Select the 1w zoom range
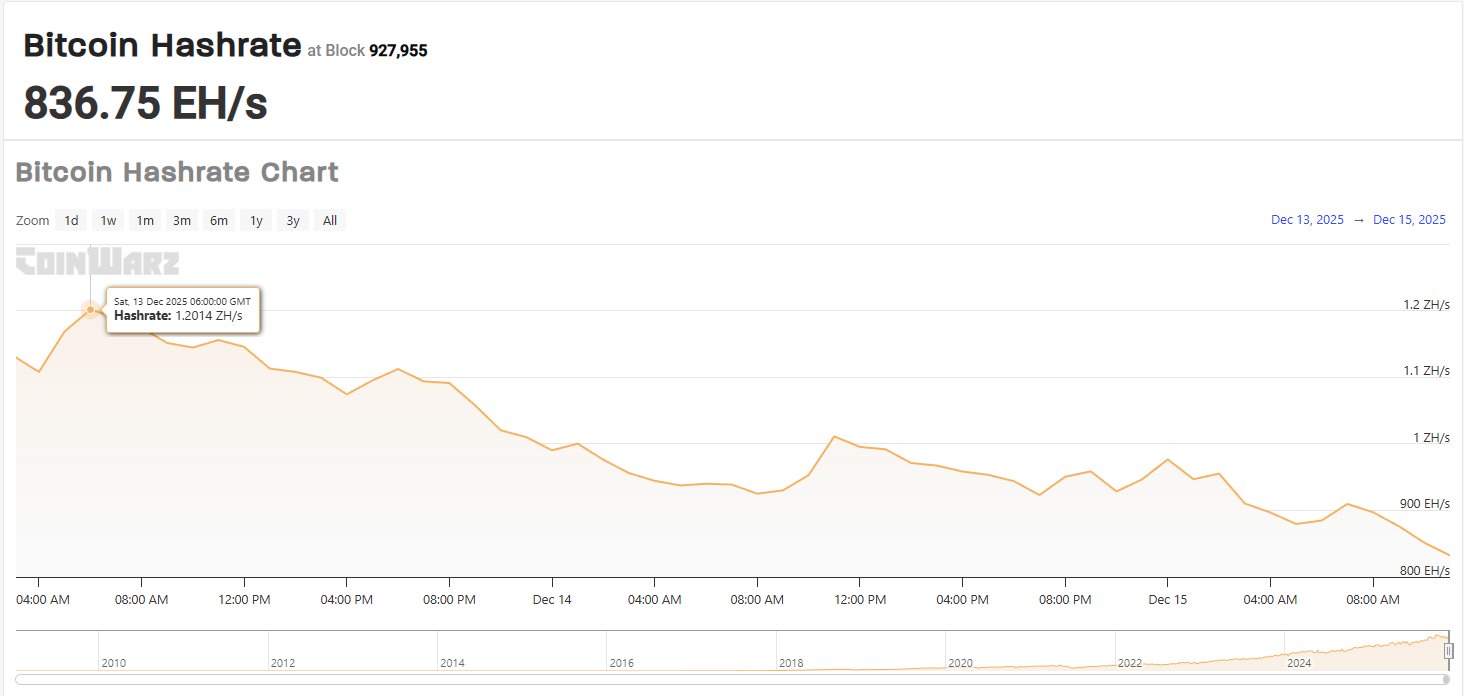 107,220
